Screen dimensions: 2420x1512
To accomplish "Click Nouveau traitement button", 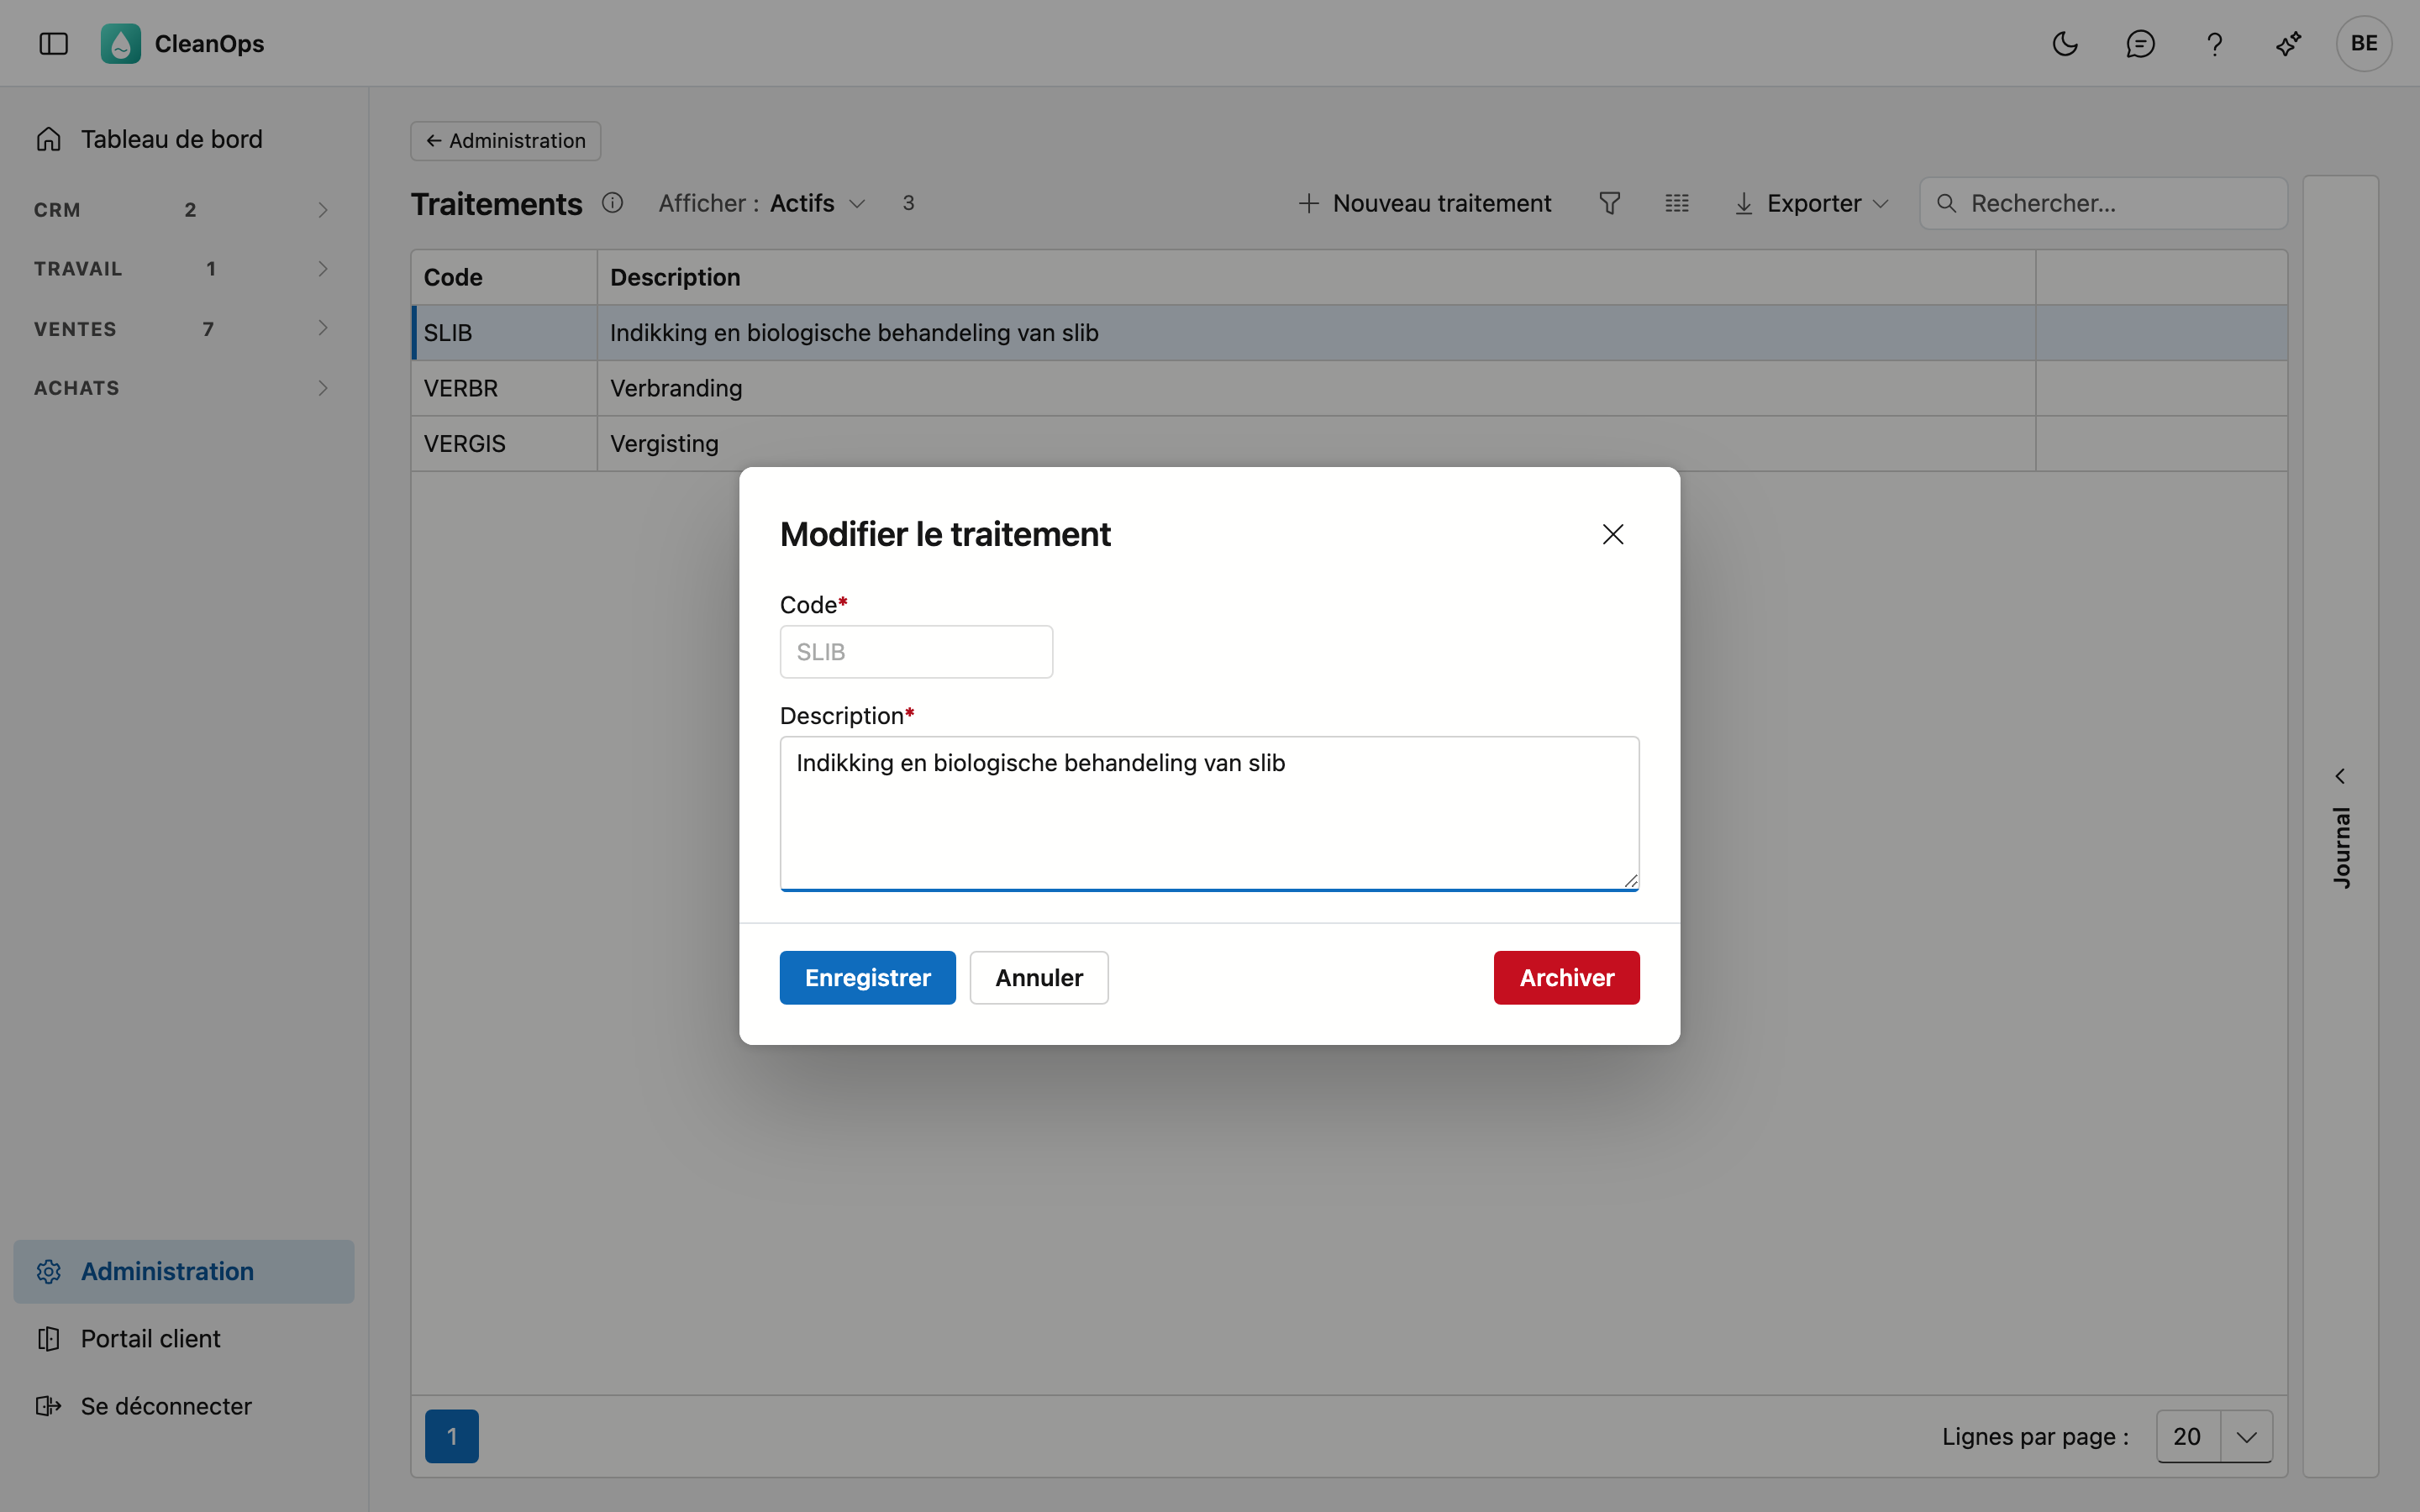I will coord(1424,203).
